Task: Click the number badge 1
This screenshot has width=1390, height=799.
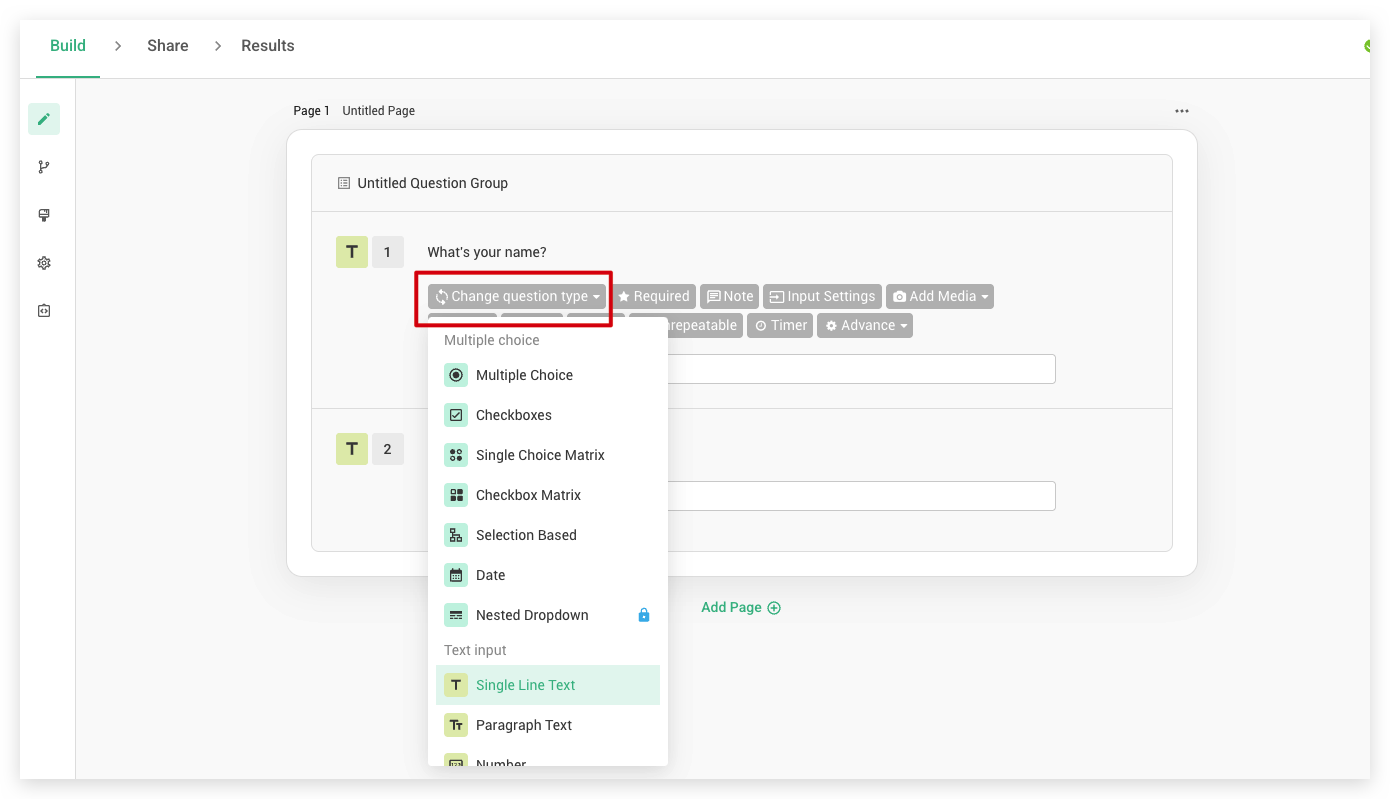Action: pos(388,252)
